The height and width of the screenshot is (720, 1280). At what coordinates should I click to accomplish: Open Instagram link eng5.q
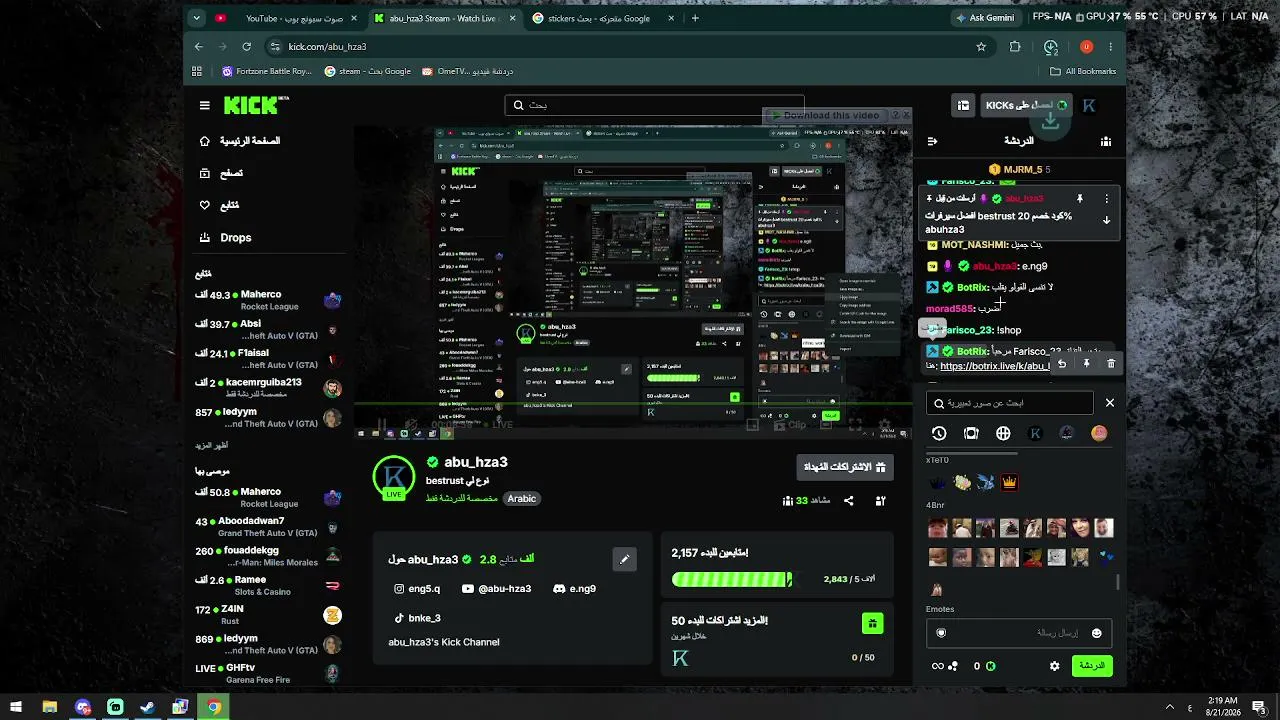(x=417, y=589)
